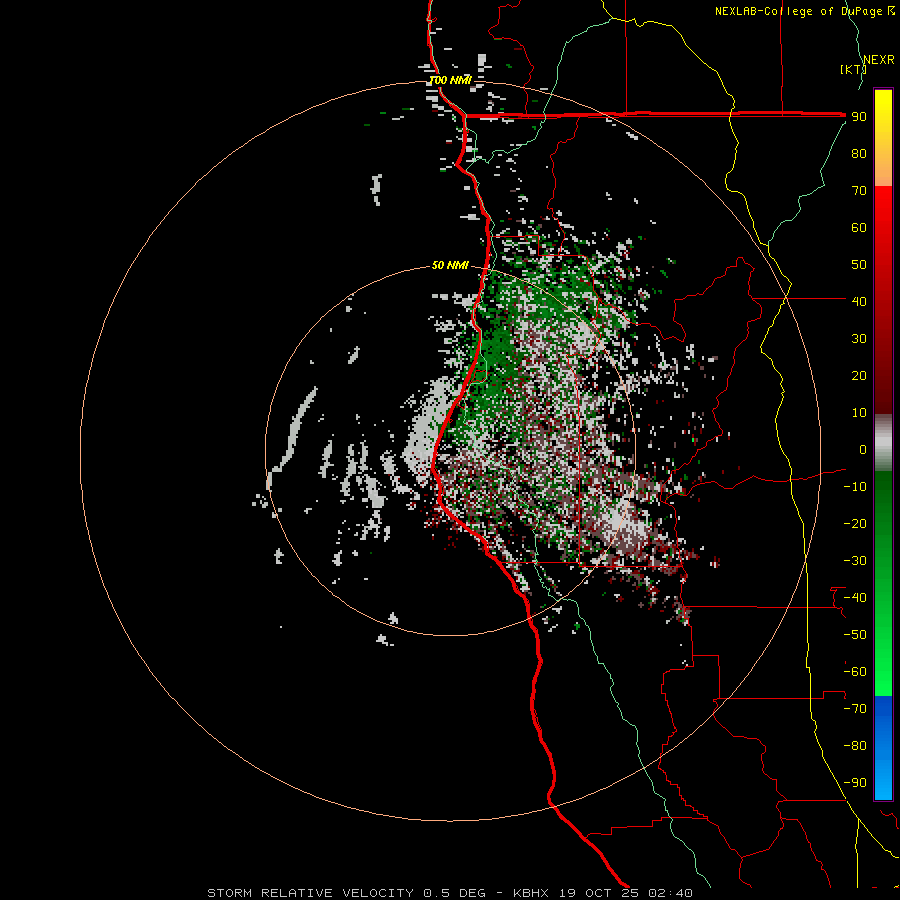Screen dimensions: 900x900
Task: Click the -10 scale label
Action: click(x=855, y=487)
